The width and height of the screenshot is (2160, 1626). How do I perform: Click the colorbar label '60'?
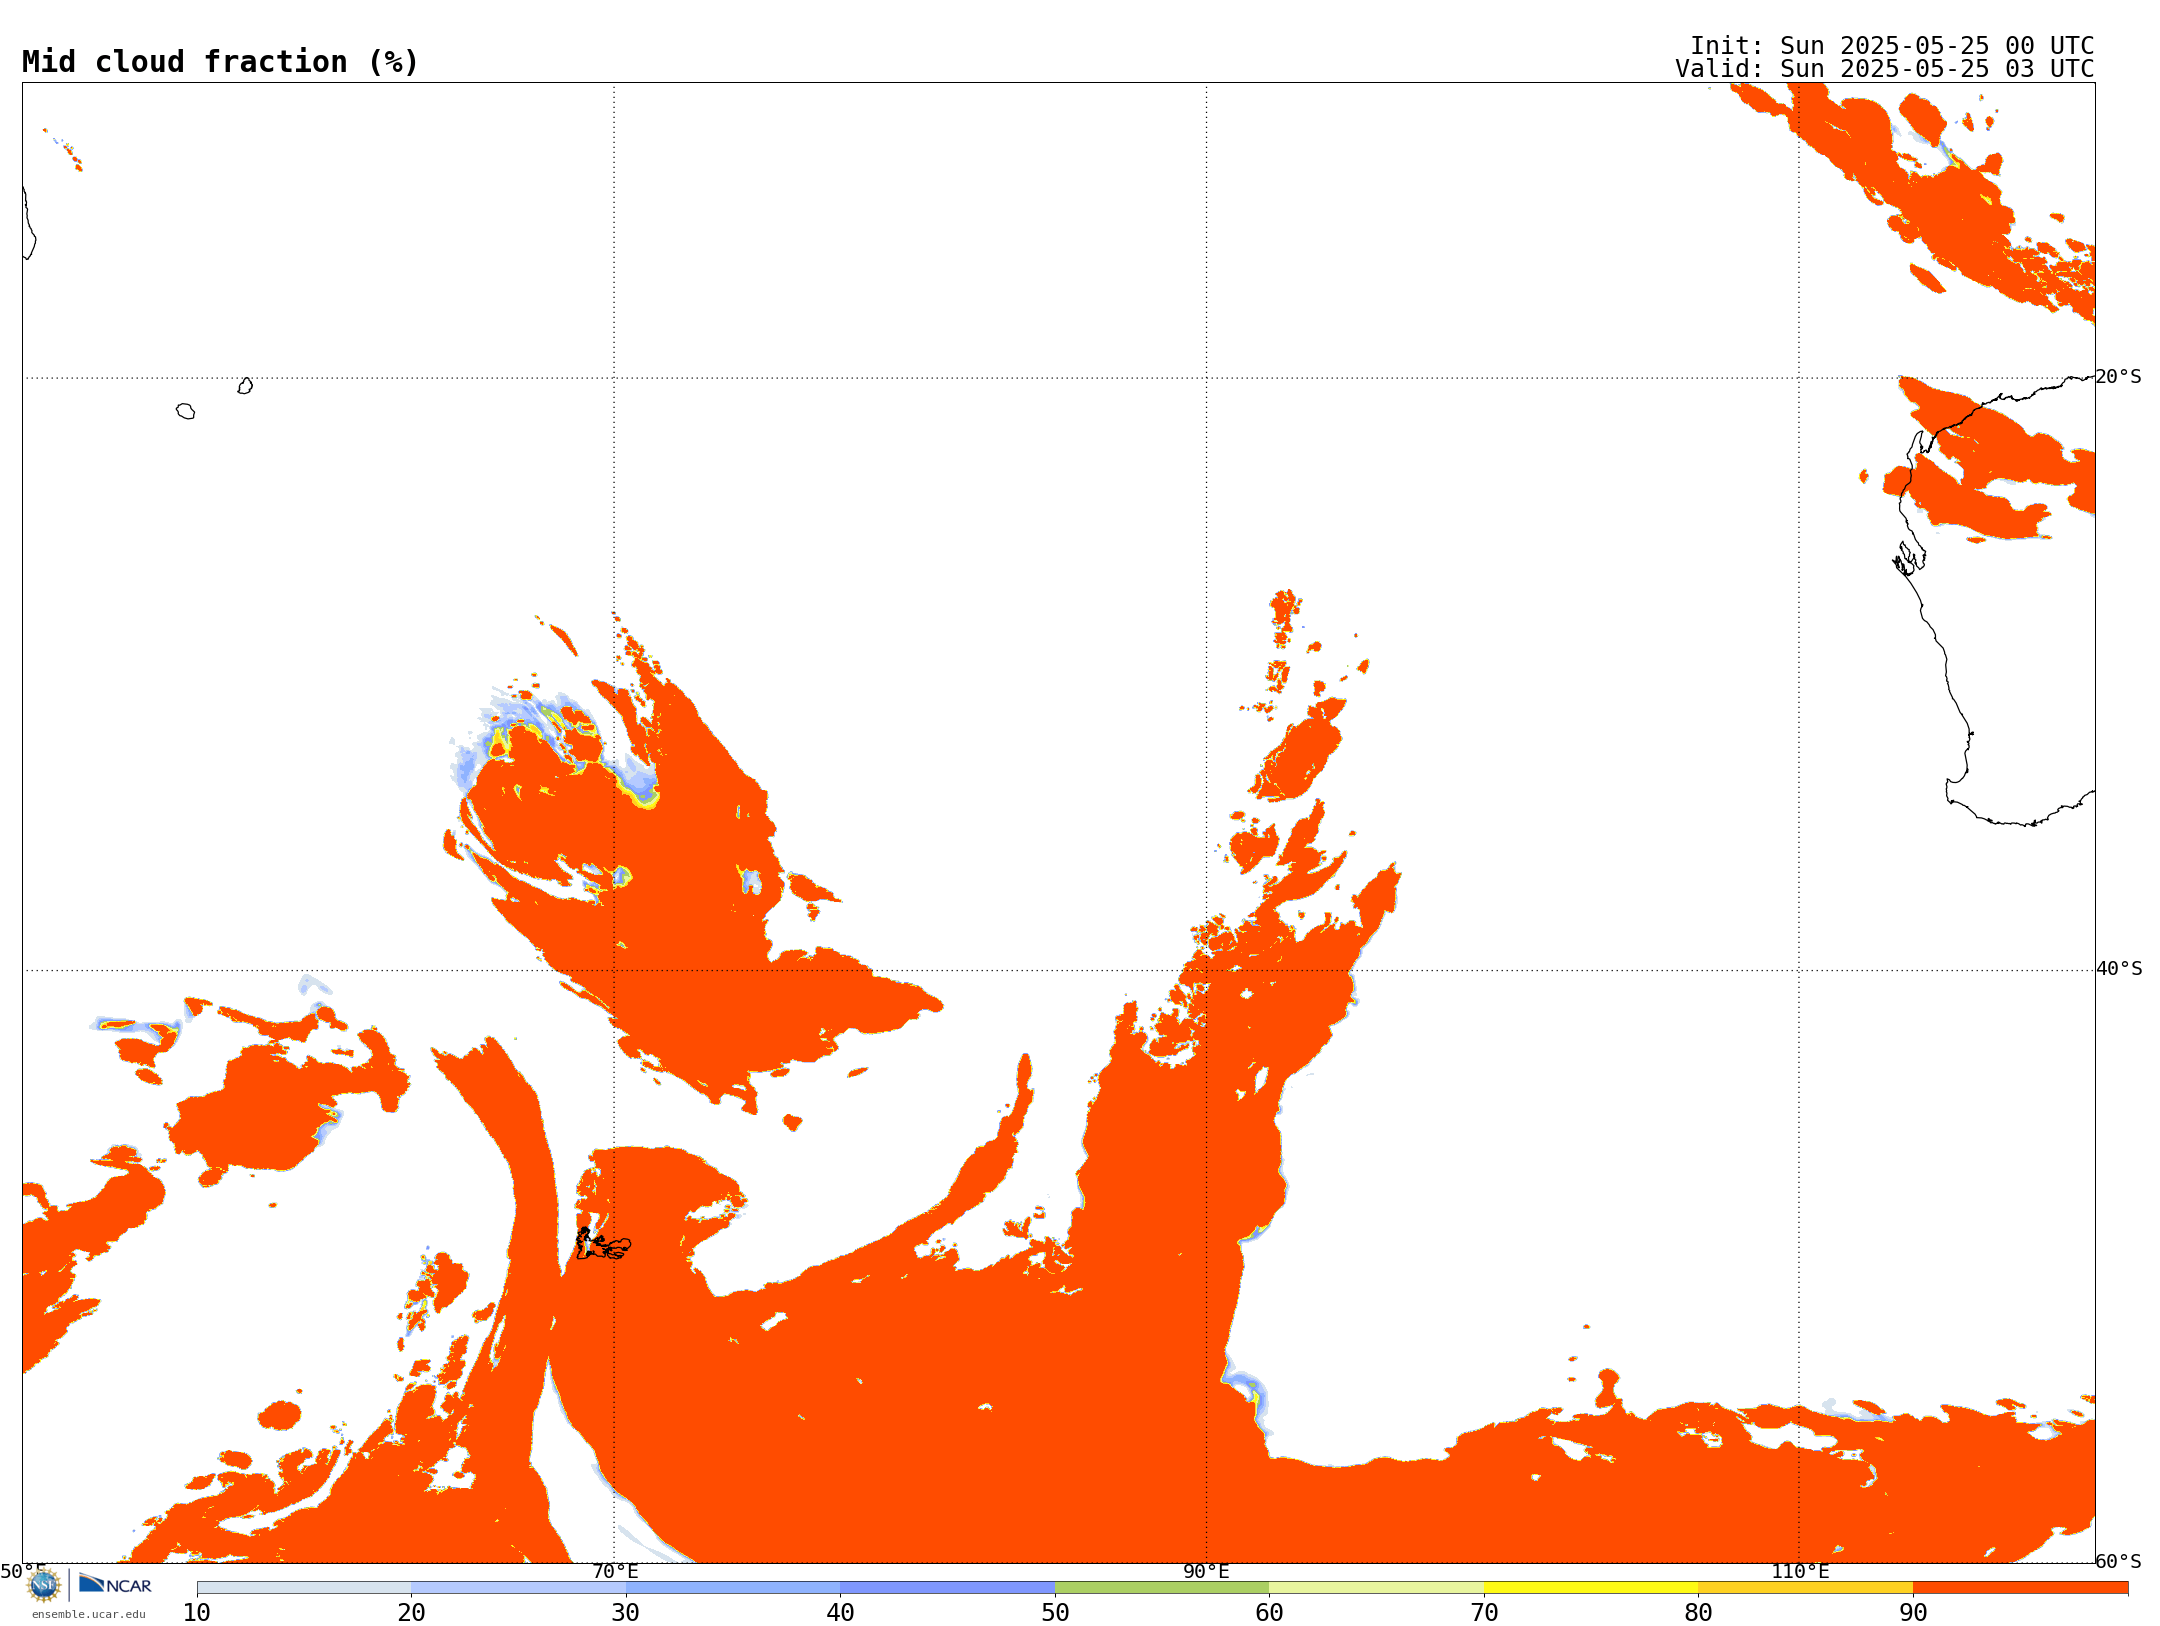coord(1269,1613)
